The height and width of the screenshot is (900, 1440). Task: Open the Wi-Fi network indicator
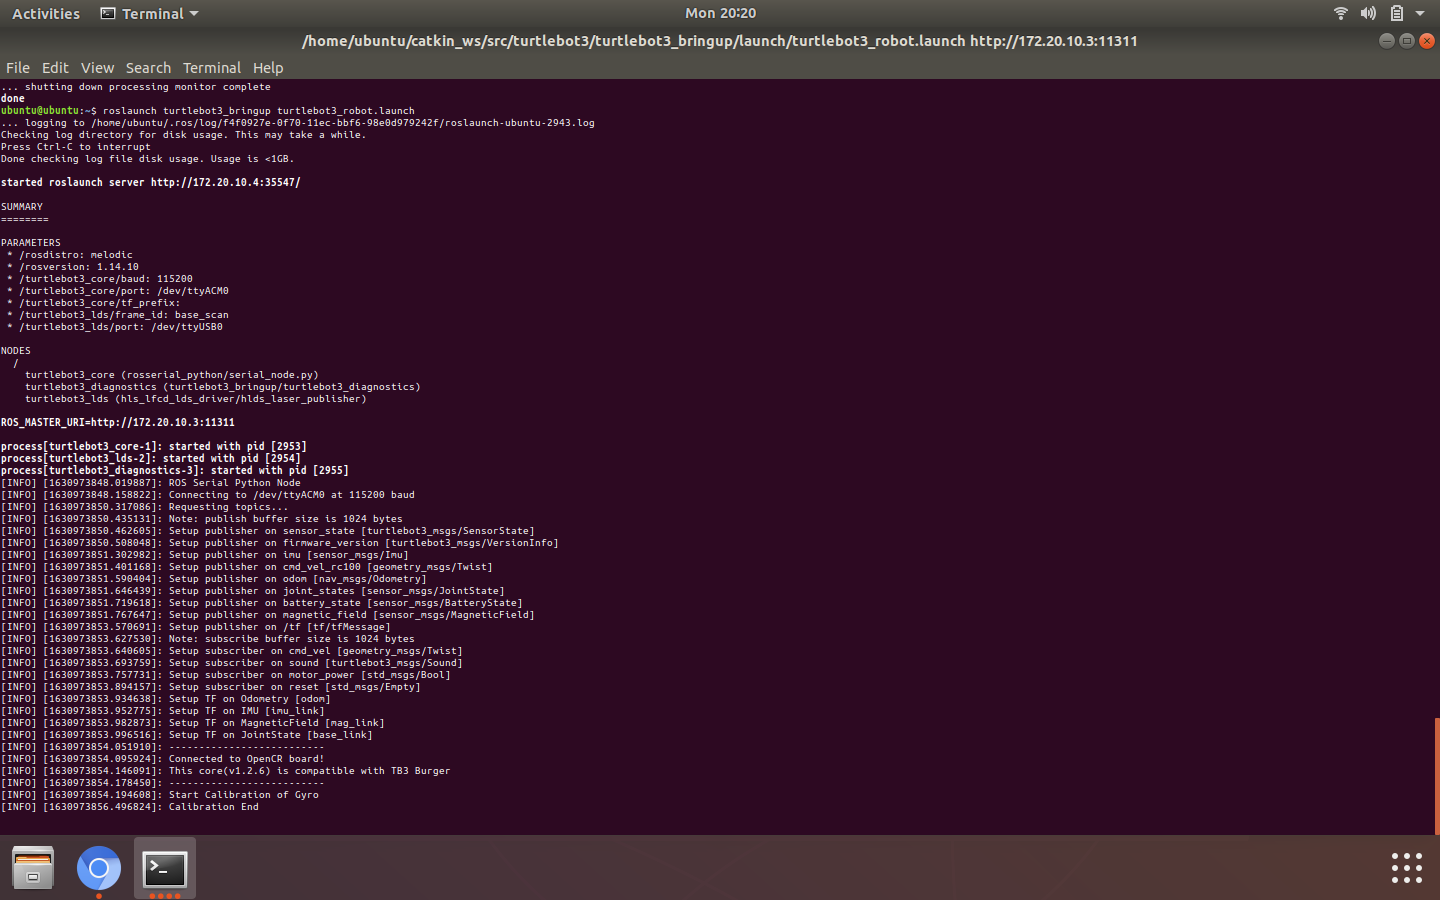coord(1341,13)
